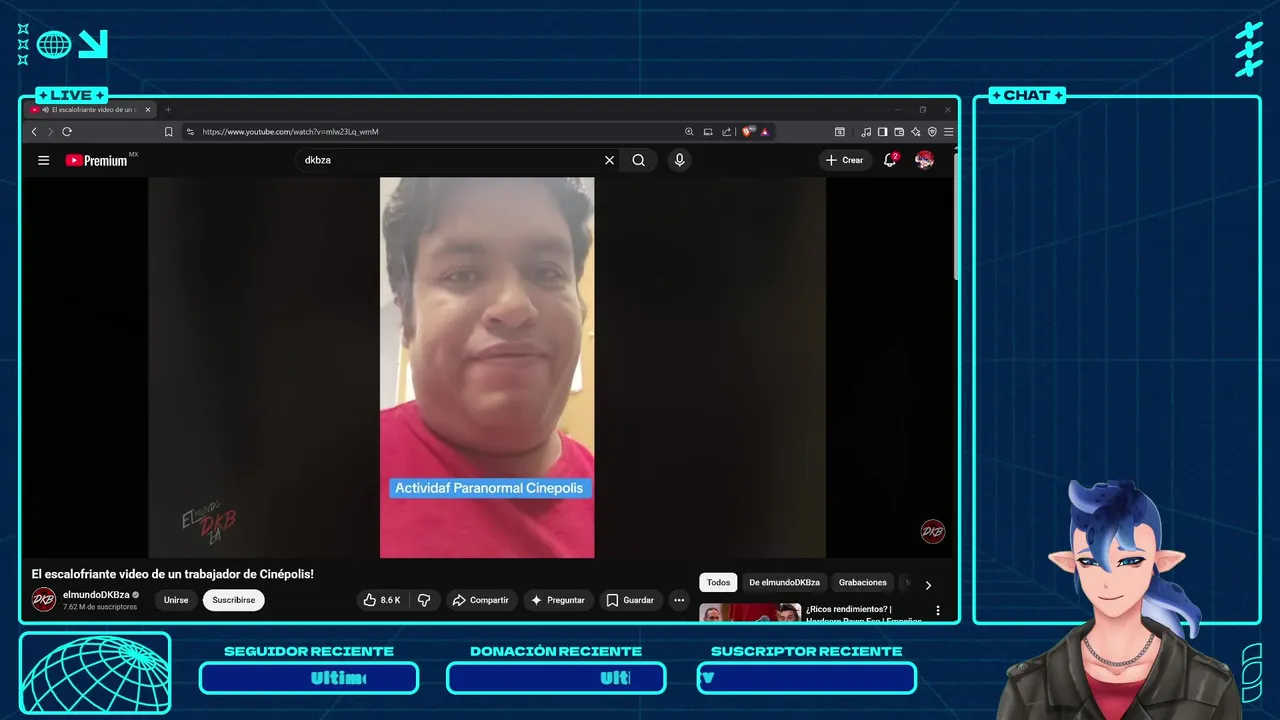Toggle the browser sidebar panel
The image size is (1280, 720).
coord(882,132)
